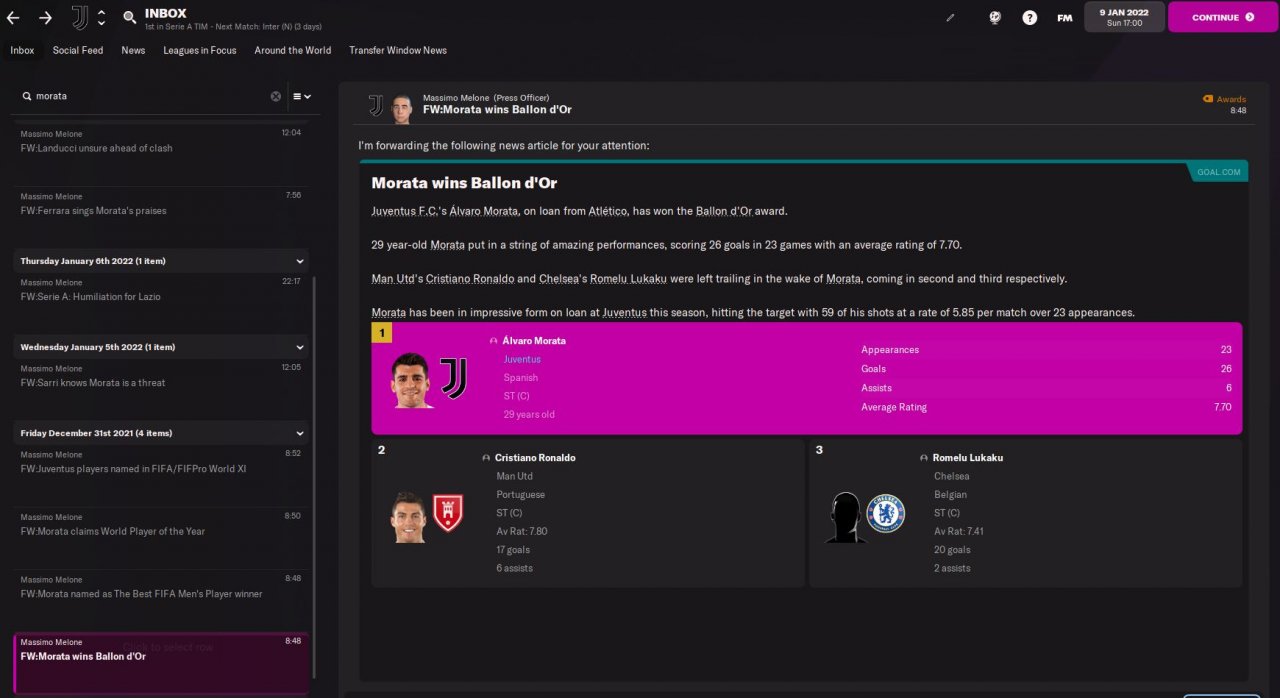The image size is (1280, 698).
Task: Click the info icon beside Romelu Lukaku
Action: click(924, 458)
